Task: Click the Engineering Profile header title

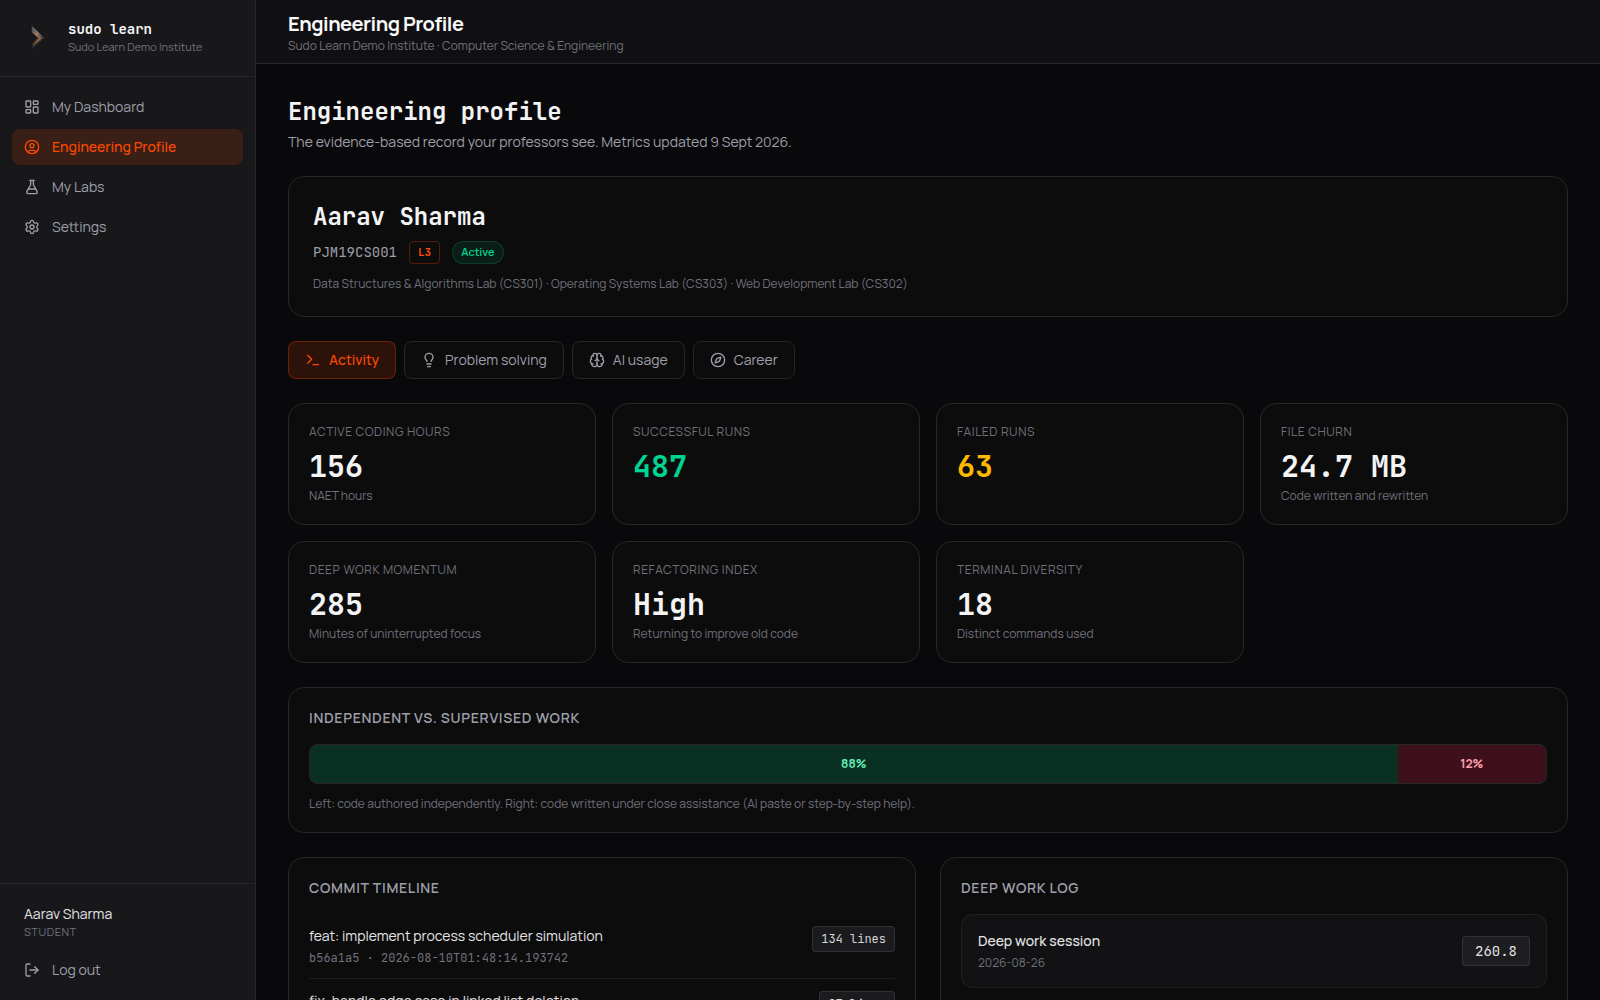Action: coord(376,24)
